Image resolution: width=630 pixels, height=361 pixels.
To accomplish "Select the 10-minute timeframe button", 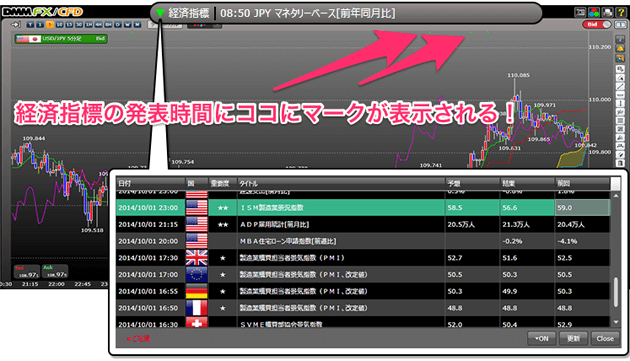I will pos(59,25).
